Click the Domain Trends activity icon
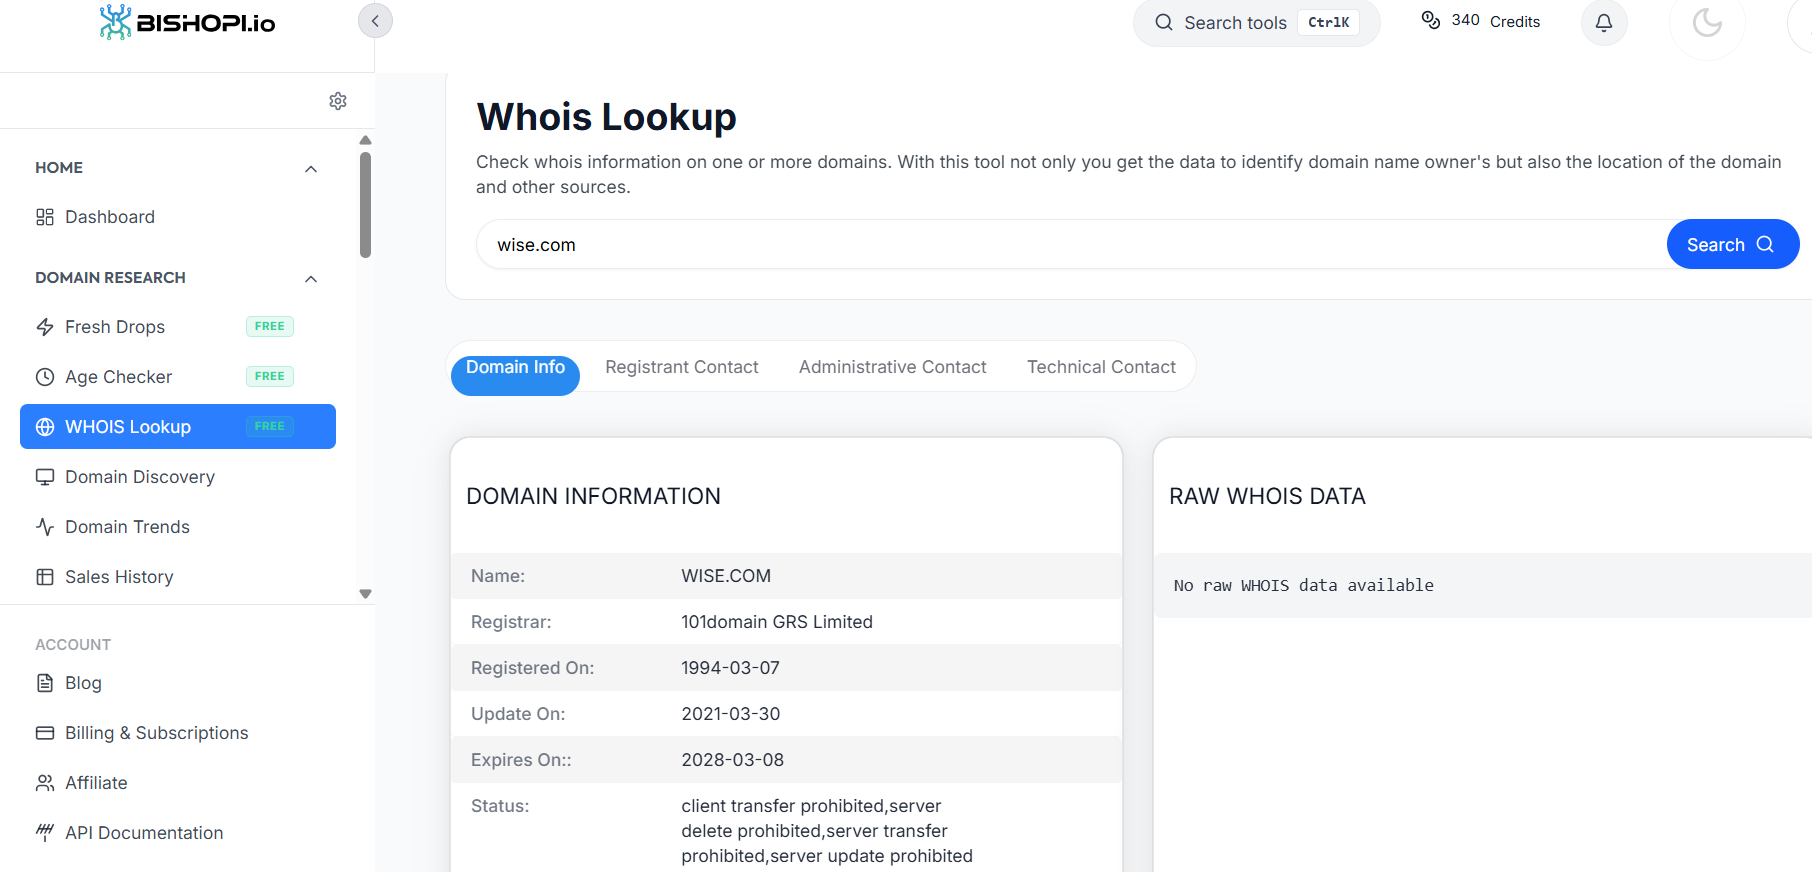The image size is (1812, 872). pyautogui.click(x=45, y=527)
